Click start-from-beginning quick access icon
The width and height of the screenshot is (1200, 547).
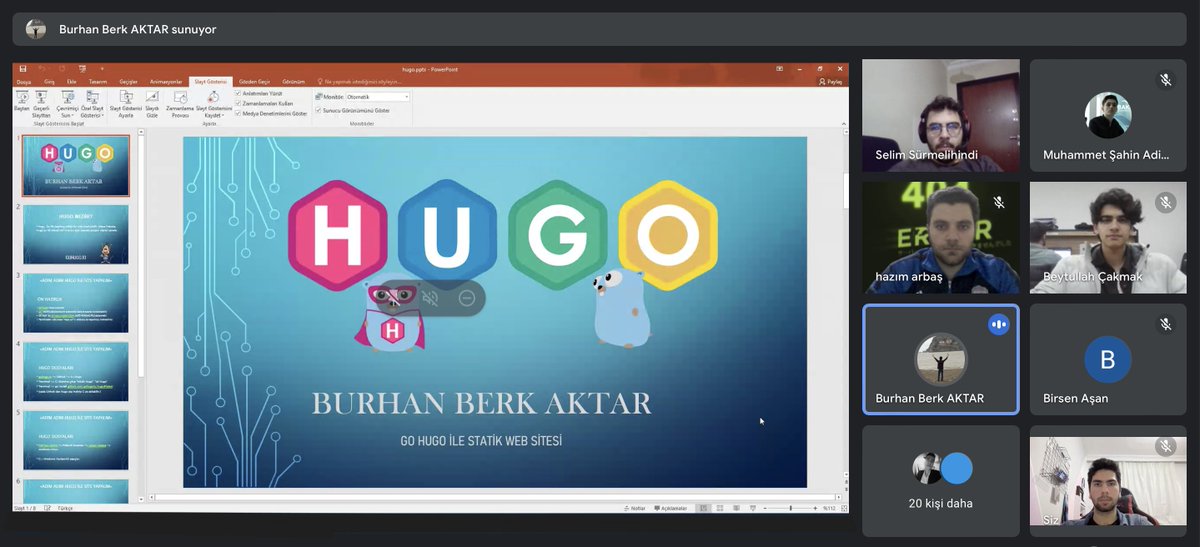(x=82, y=69)
